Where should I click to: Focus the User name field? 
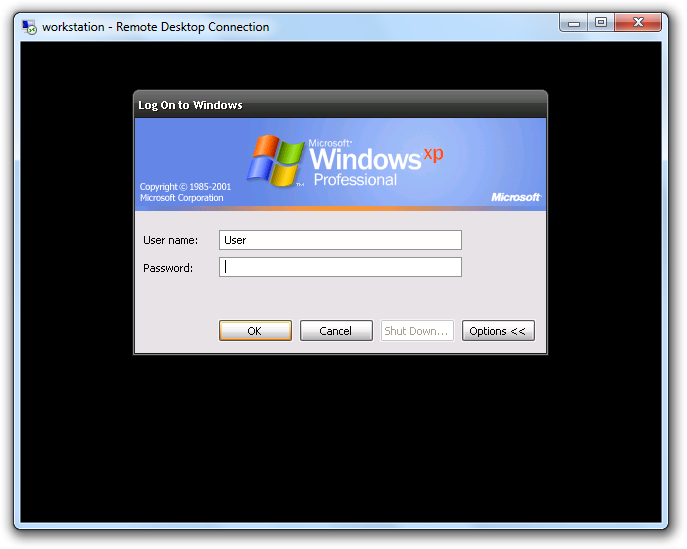pos(340,240)
